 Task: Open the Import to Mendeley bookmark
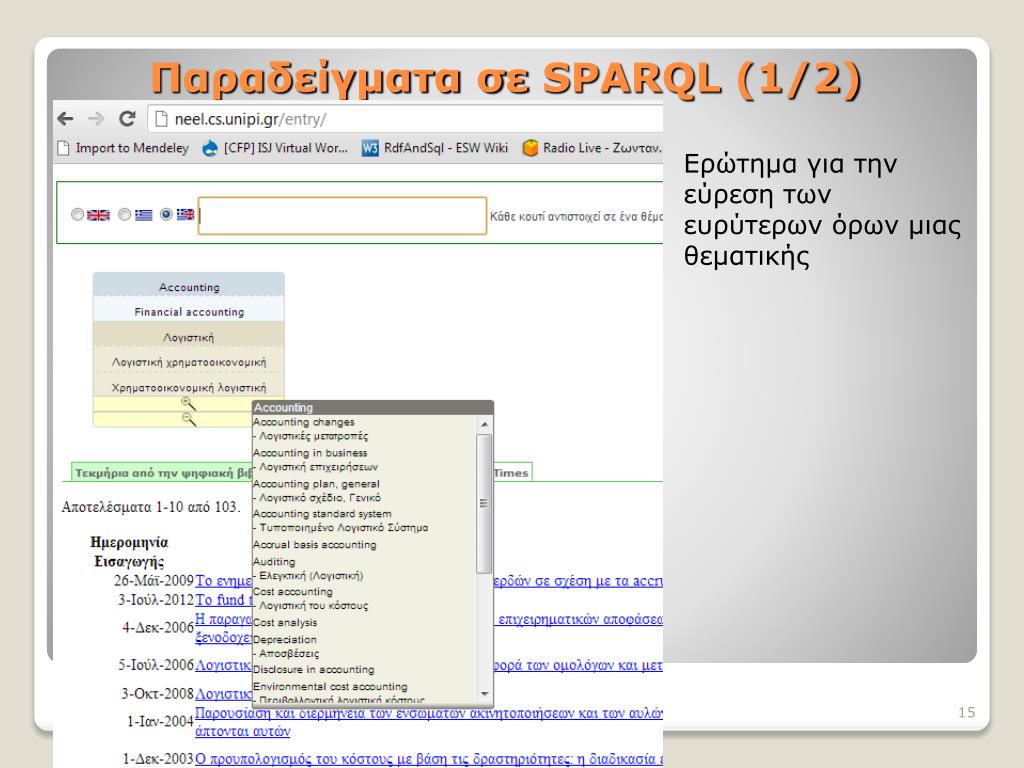click(x=124, y=148)
